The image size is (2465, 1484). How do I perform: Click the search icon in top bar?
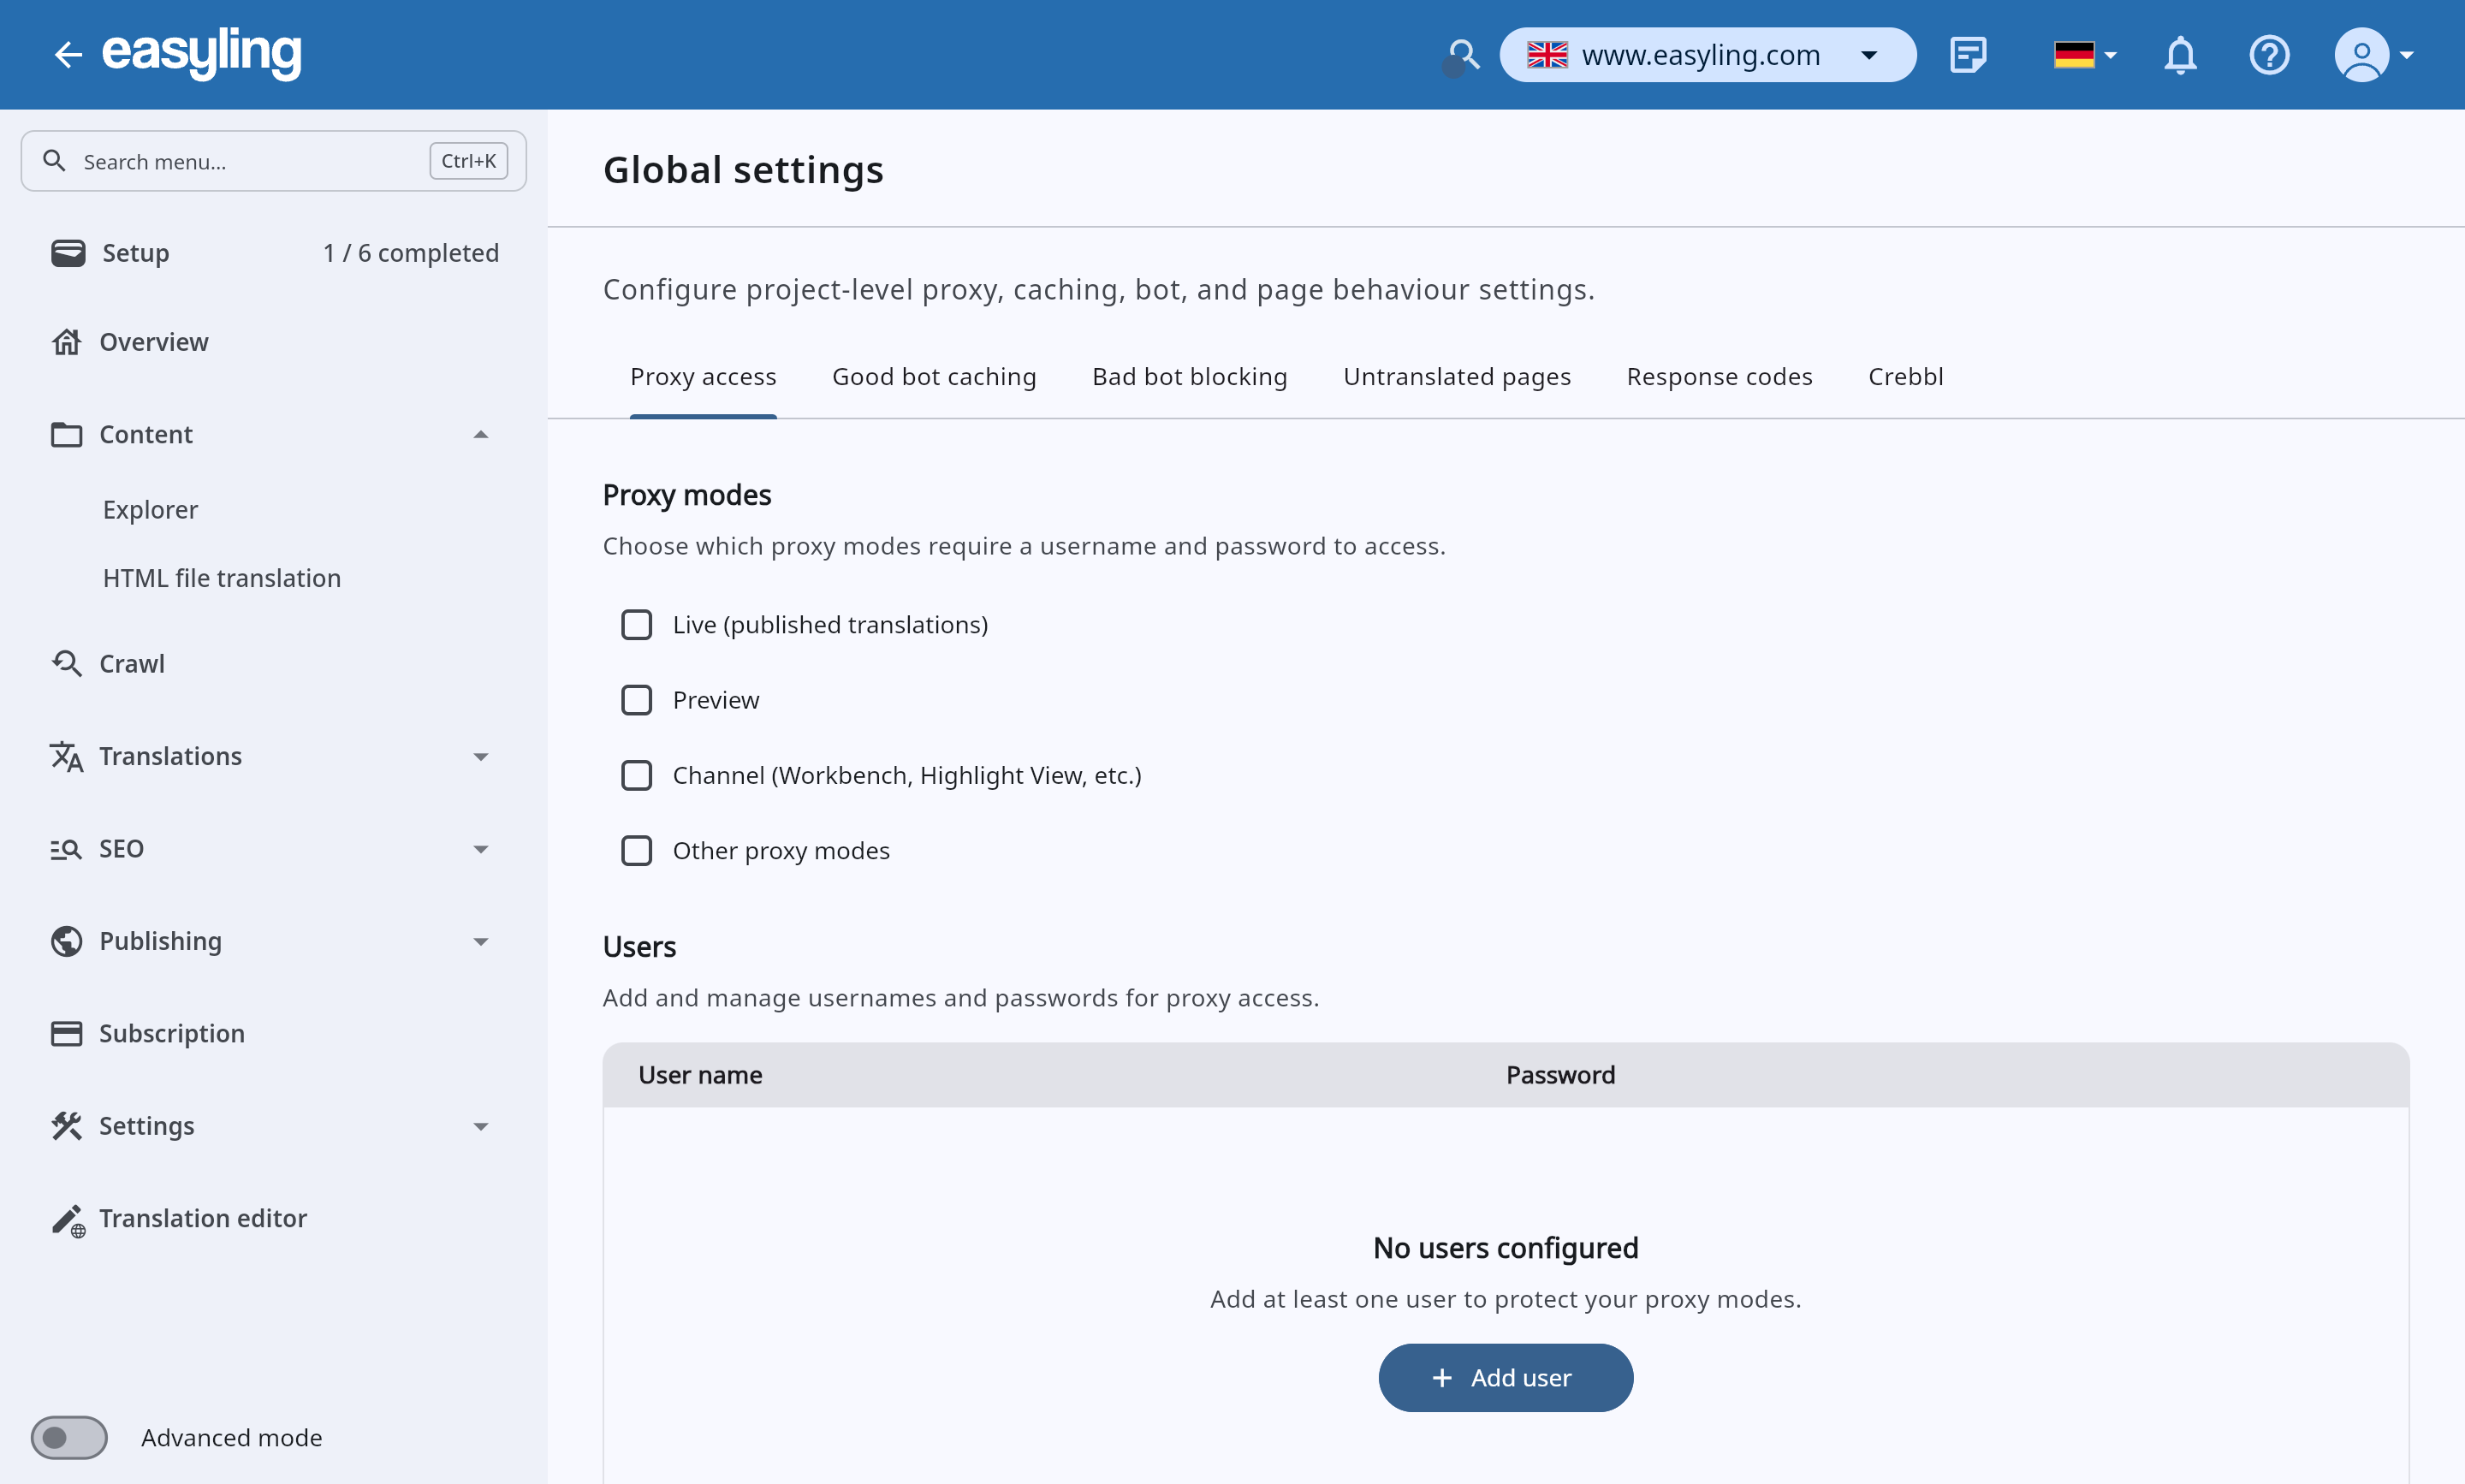(x=1464, y=54)
